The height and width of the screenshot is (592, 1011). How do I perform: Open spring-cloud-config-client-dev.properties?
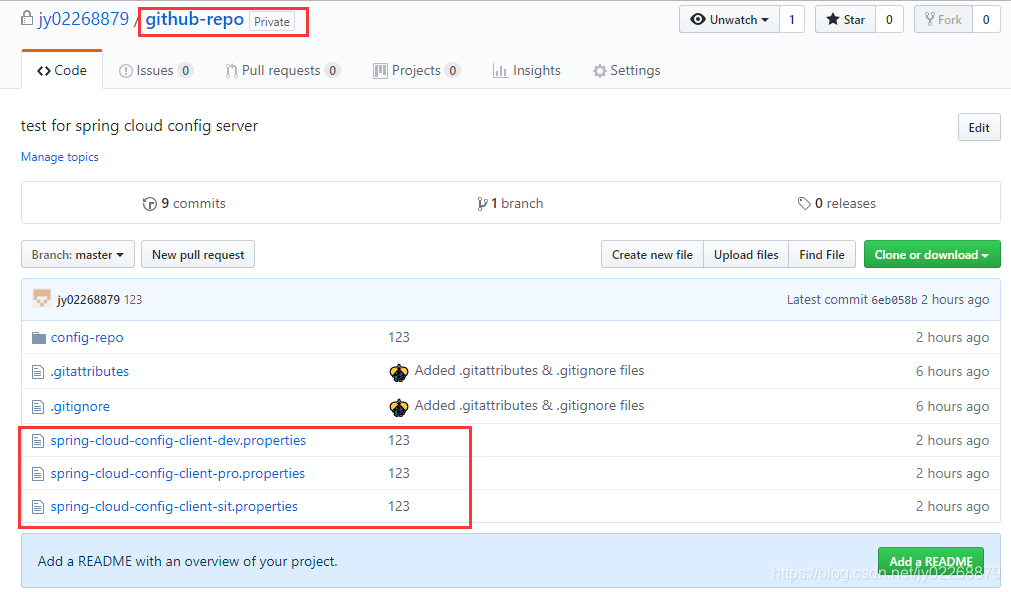(179, 440)
